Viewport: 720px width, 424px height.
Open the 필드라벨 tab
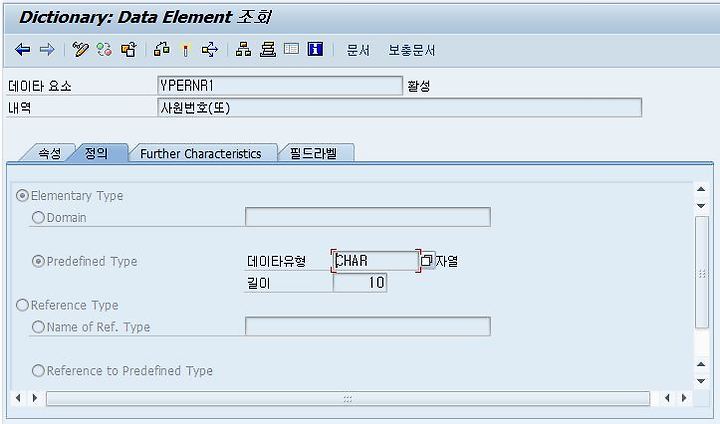[313, 153]
